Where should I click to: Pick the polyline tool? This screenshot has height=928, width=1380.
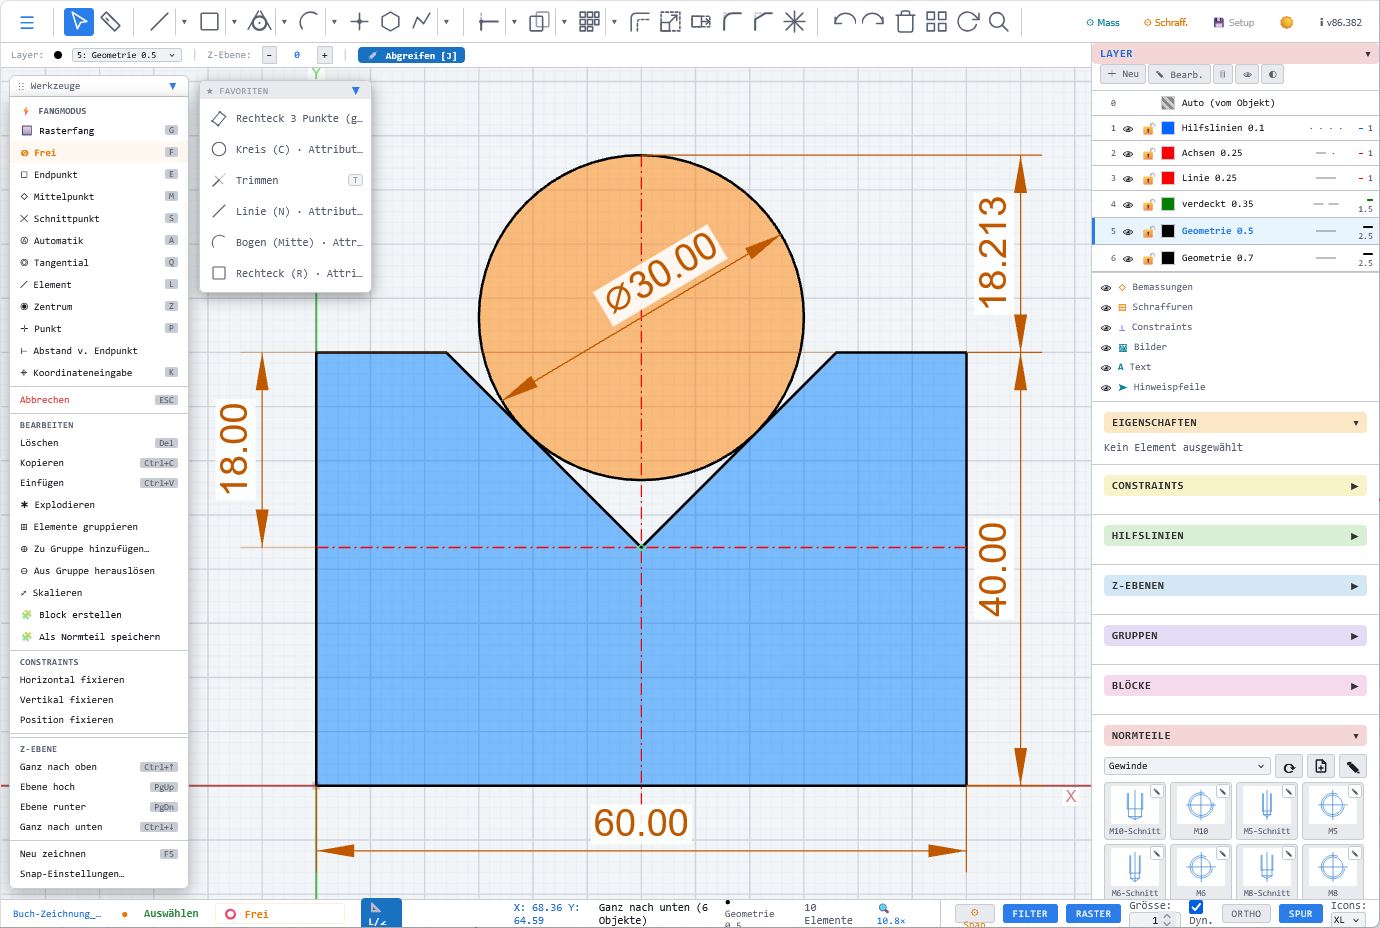[x=421, y=22]
